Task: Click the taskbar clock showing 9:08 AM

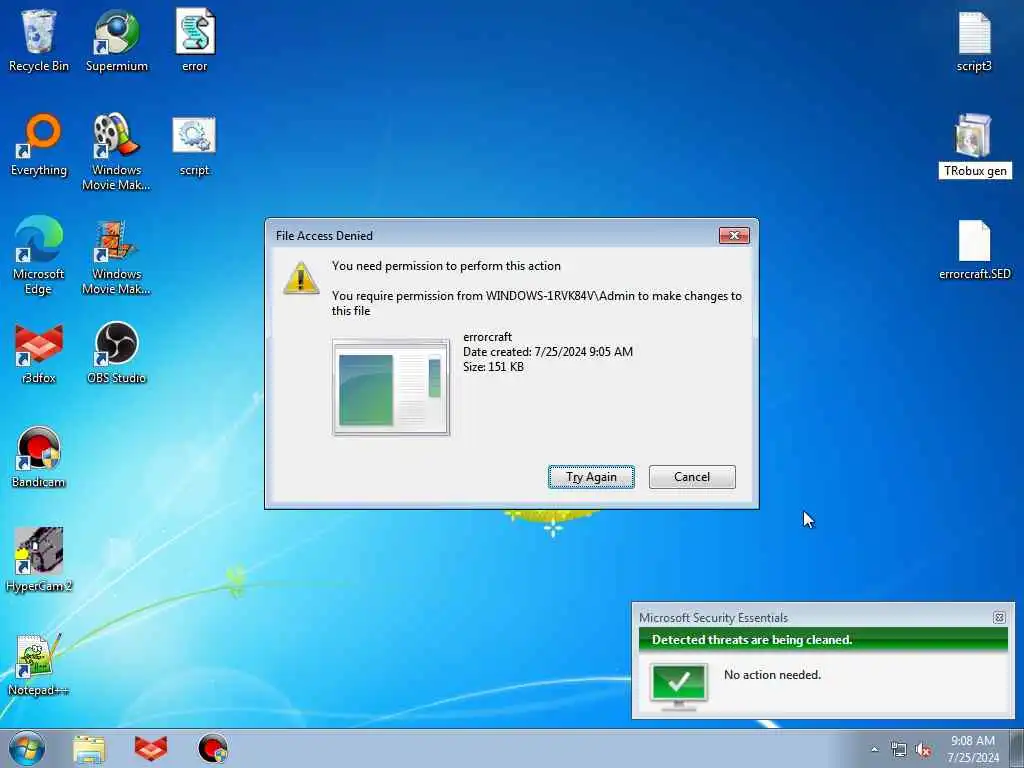Action: tap(973, 749)
